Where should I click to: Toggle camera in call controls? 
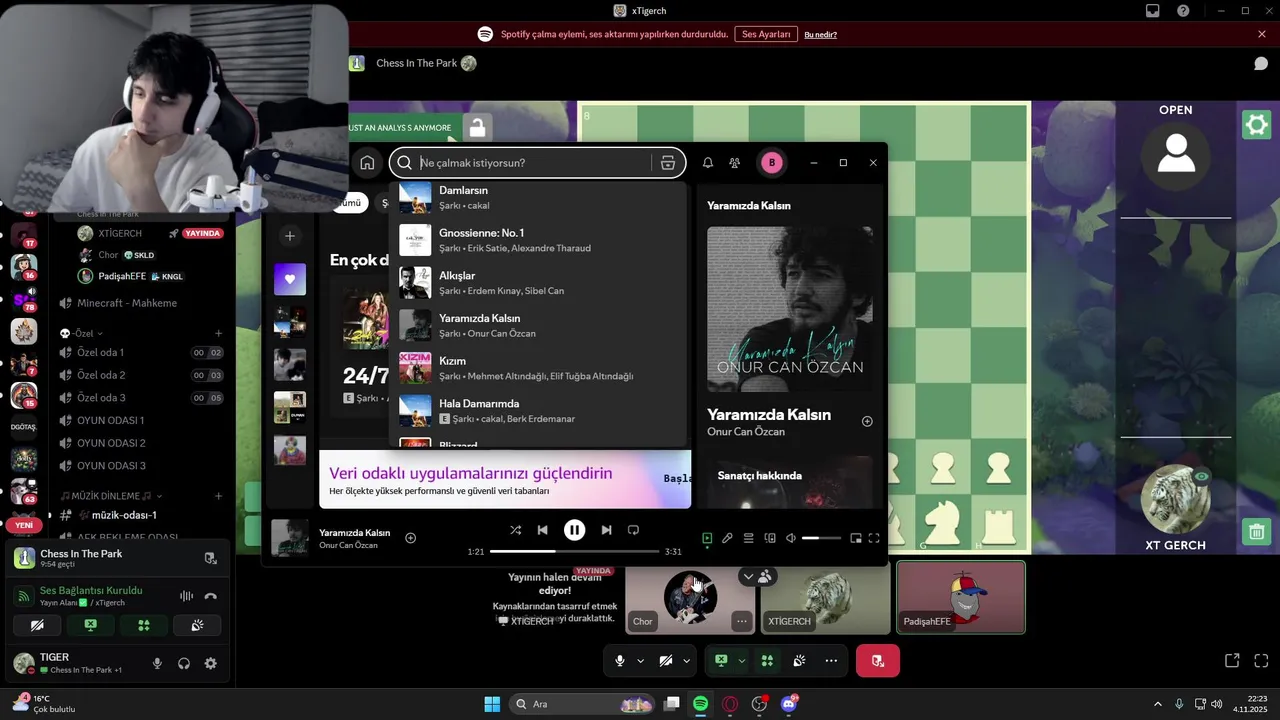[x=666, y=661]
